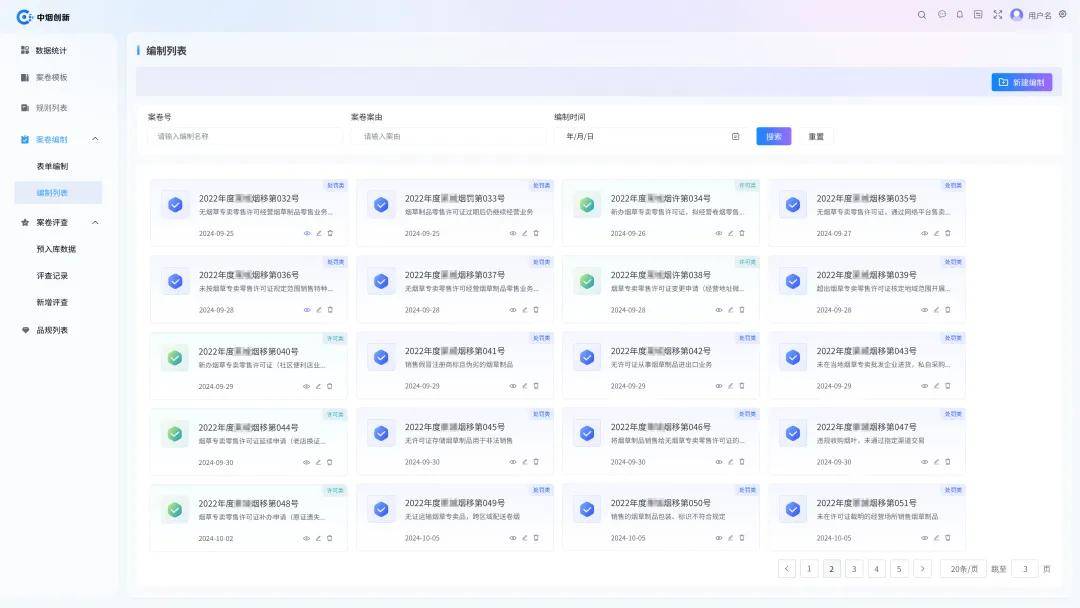Open 数据统计 in the sidebar
The height and width of the screenshot is (608, 1080).
[50, 50]
